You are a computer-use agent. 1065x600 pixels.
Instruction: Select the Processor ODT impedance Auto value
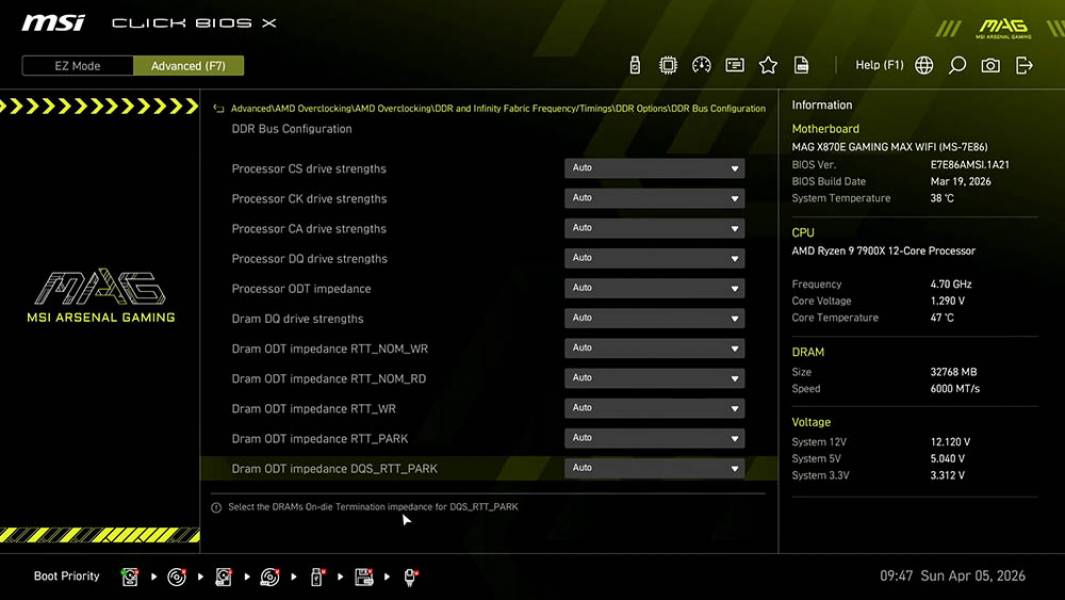pos(654,288)
